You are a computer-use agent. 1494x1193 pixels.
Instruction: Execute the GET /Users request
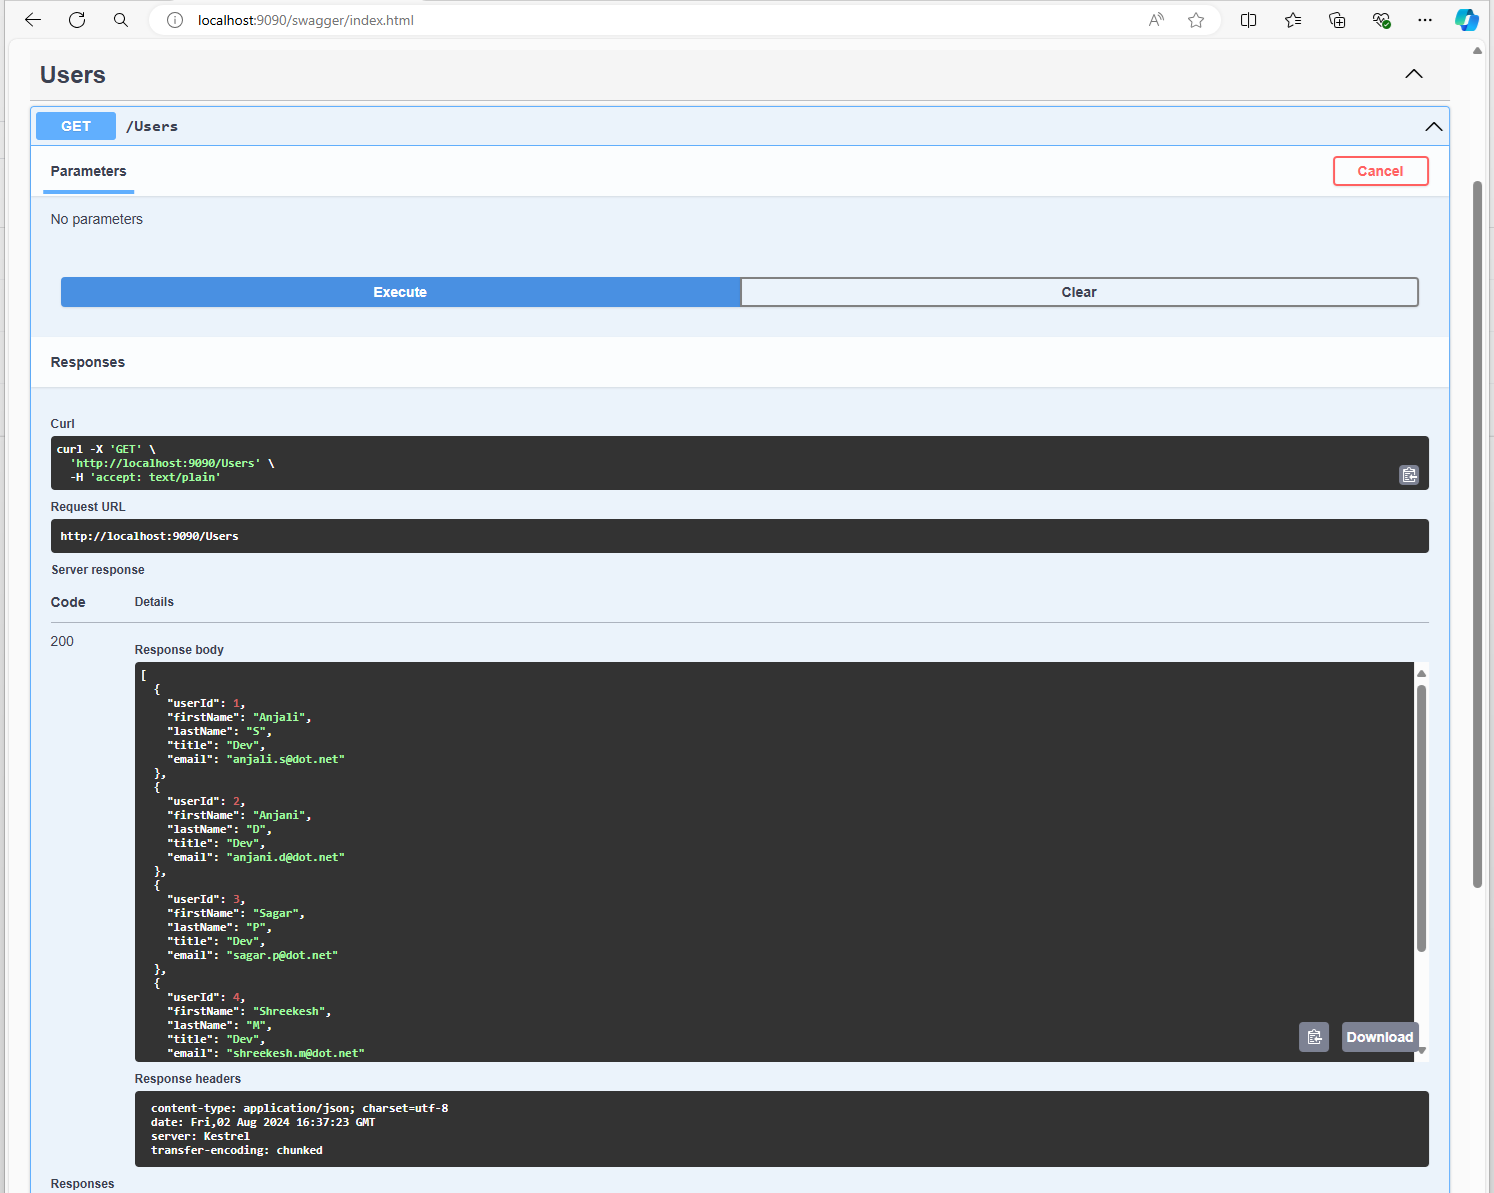400,292
